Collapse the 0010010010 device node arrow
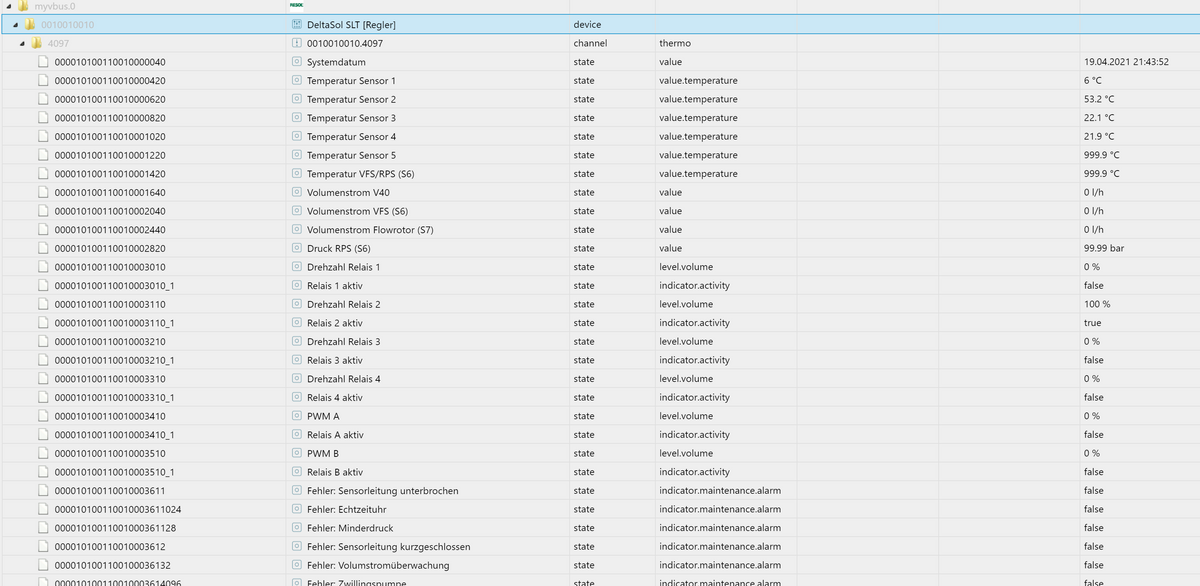Viewport: 1200px width, 586px height. pyautogui.click(x=16, y=24)
